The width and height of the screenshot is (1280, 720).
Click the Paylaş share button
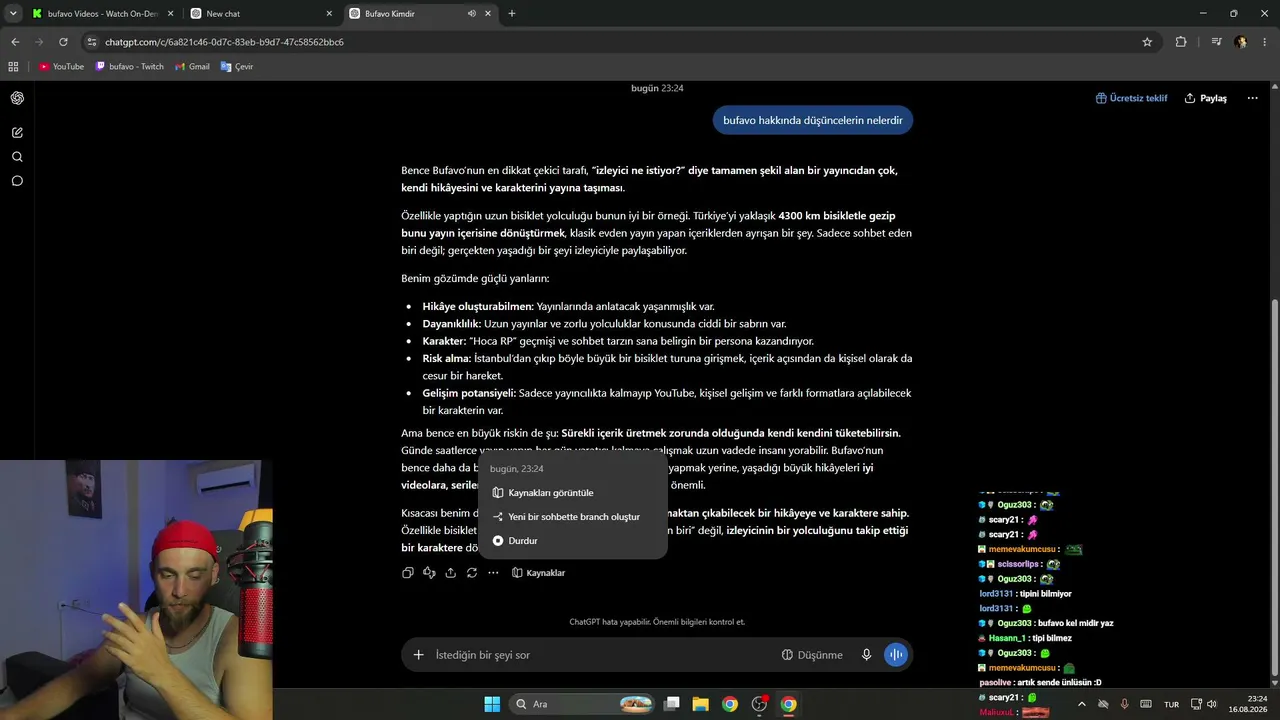coord(1206,98)
